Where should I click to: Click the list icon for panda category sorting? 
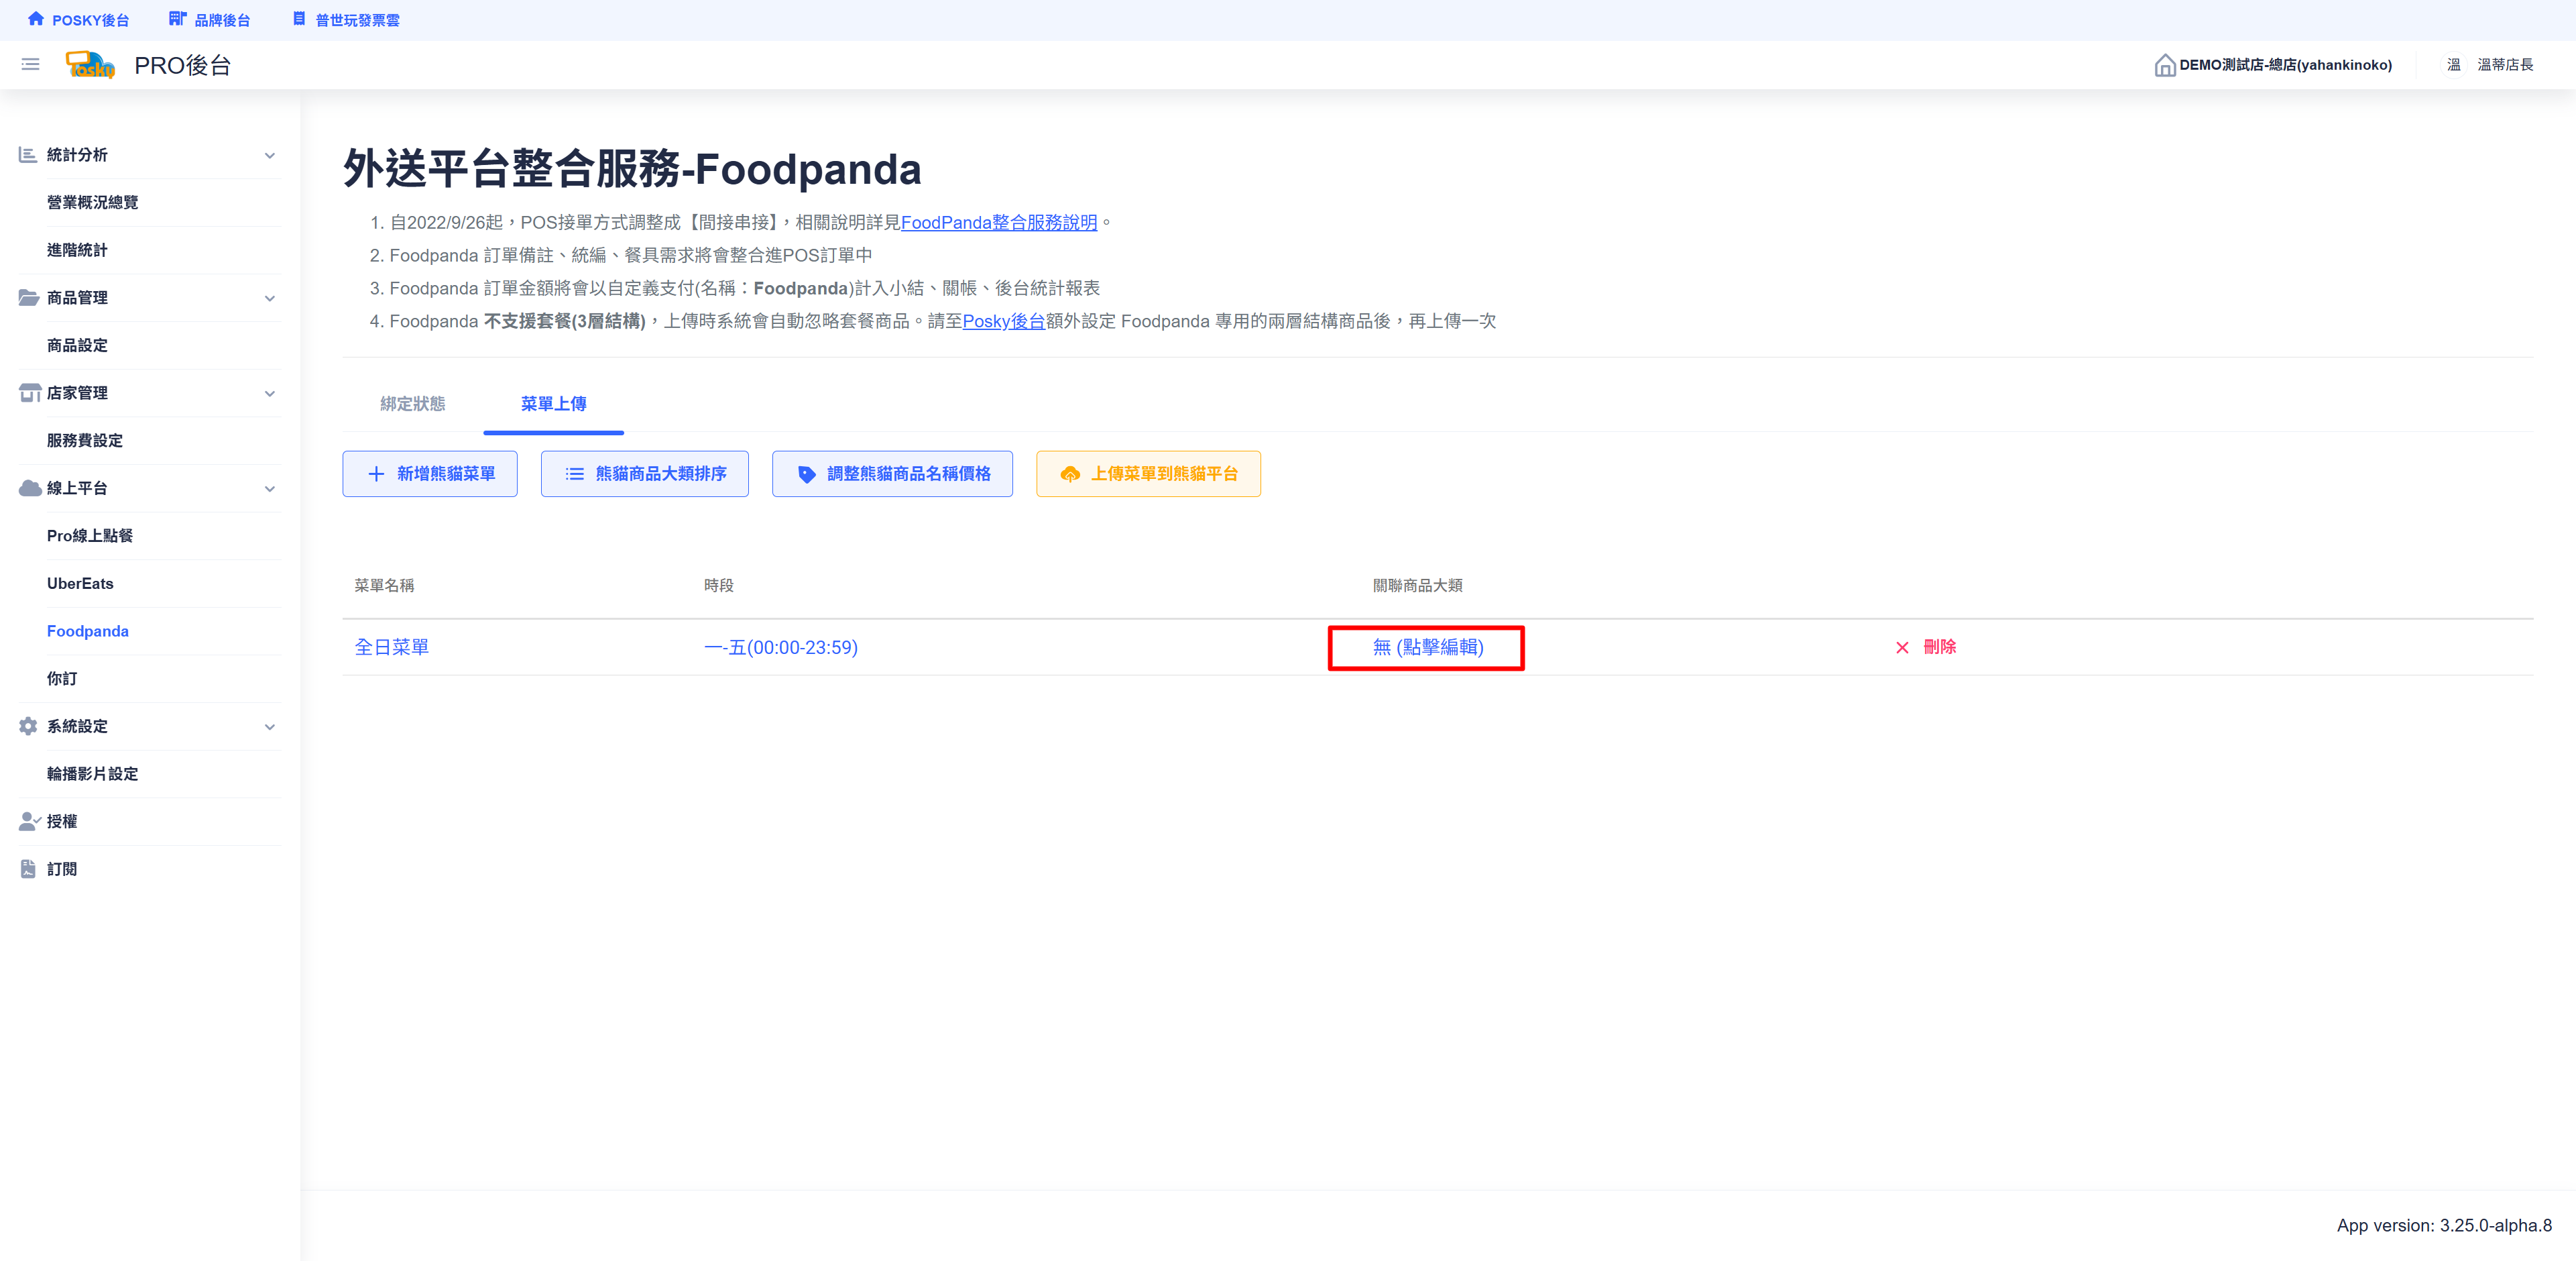(x=574, y=474)
